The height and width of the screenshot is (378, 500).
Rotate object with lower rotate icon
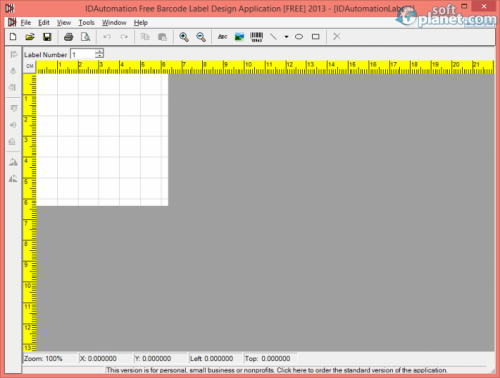13,179
